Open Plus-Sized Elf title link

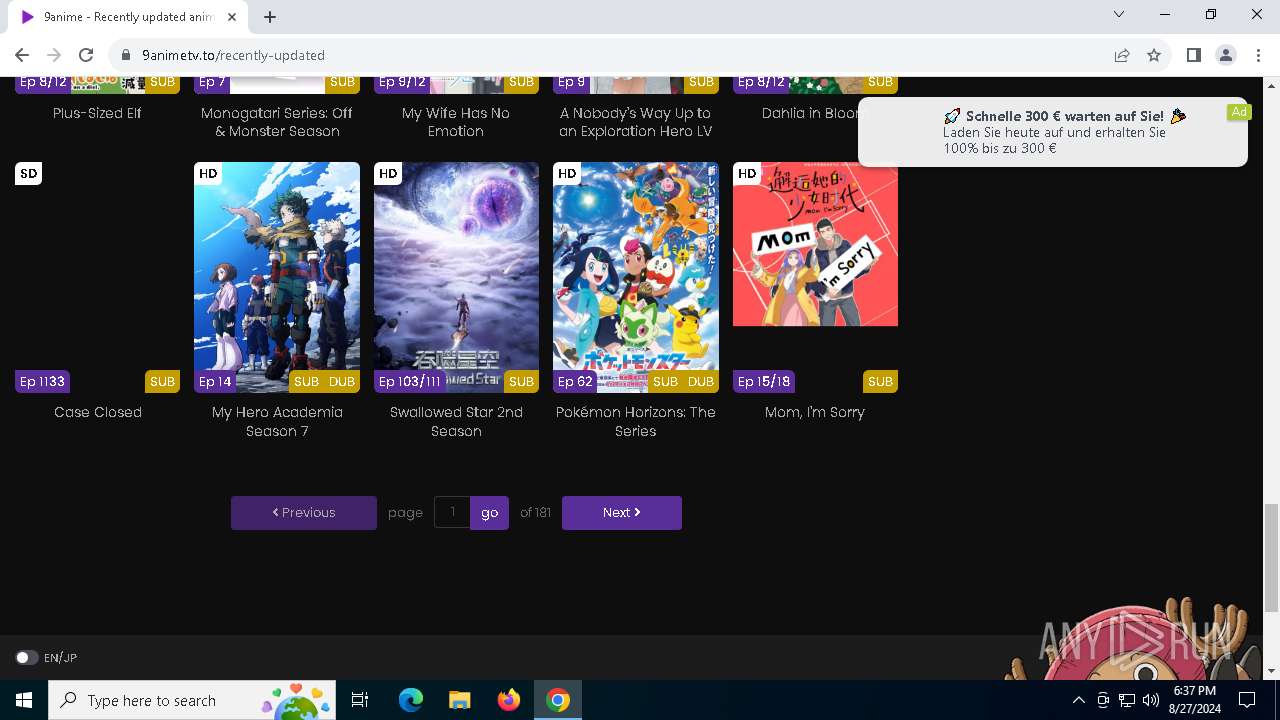tap(97, 113)
